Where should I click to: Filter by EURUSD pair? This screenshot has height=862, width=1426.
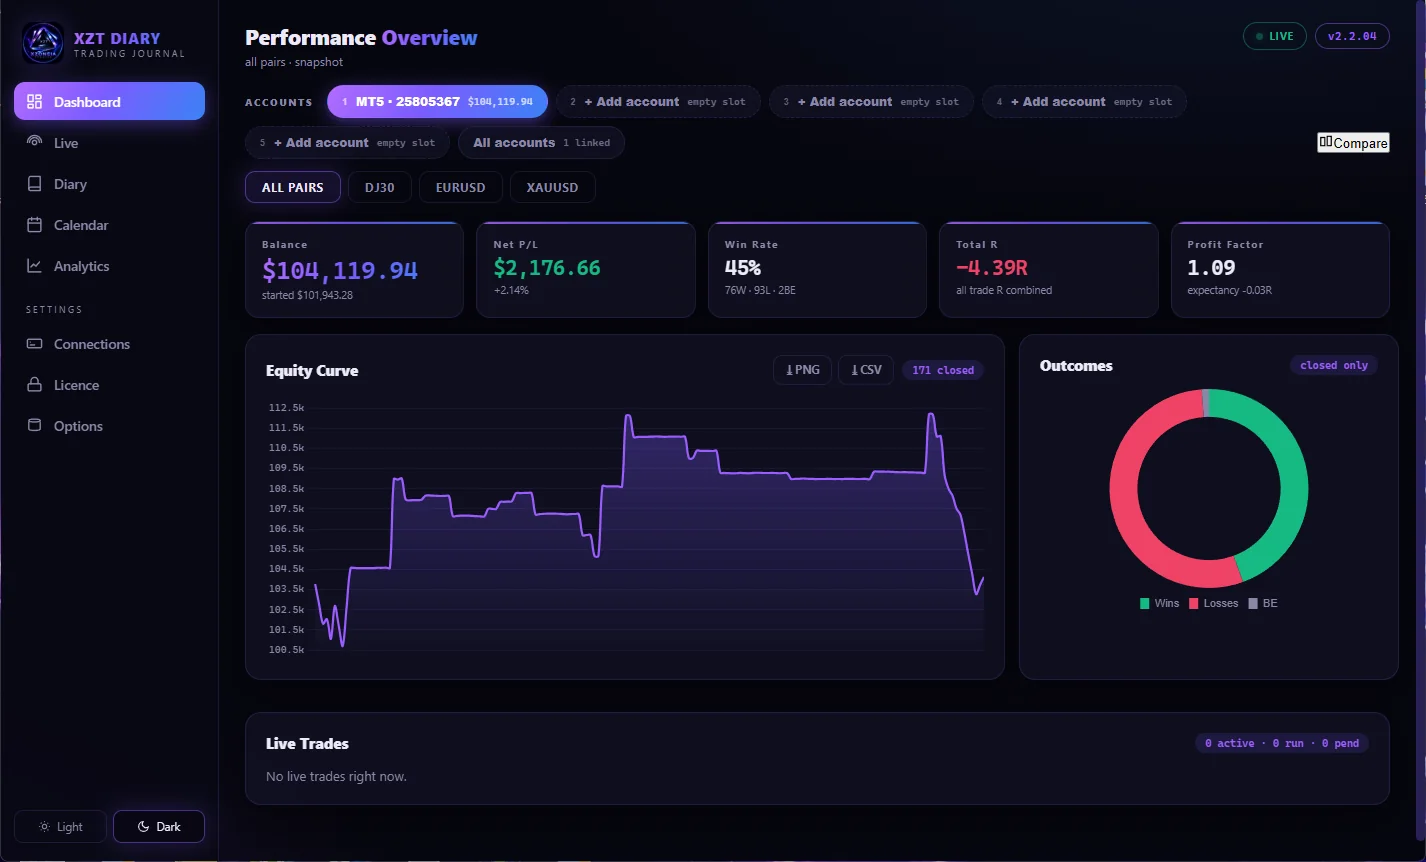click(x=461, y=187)
